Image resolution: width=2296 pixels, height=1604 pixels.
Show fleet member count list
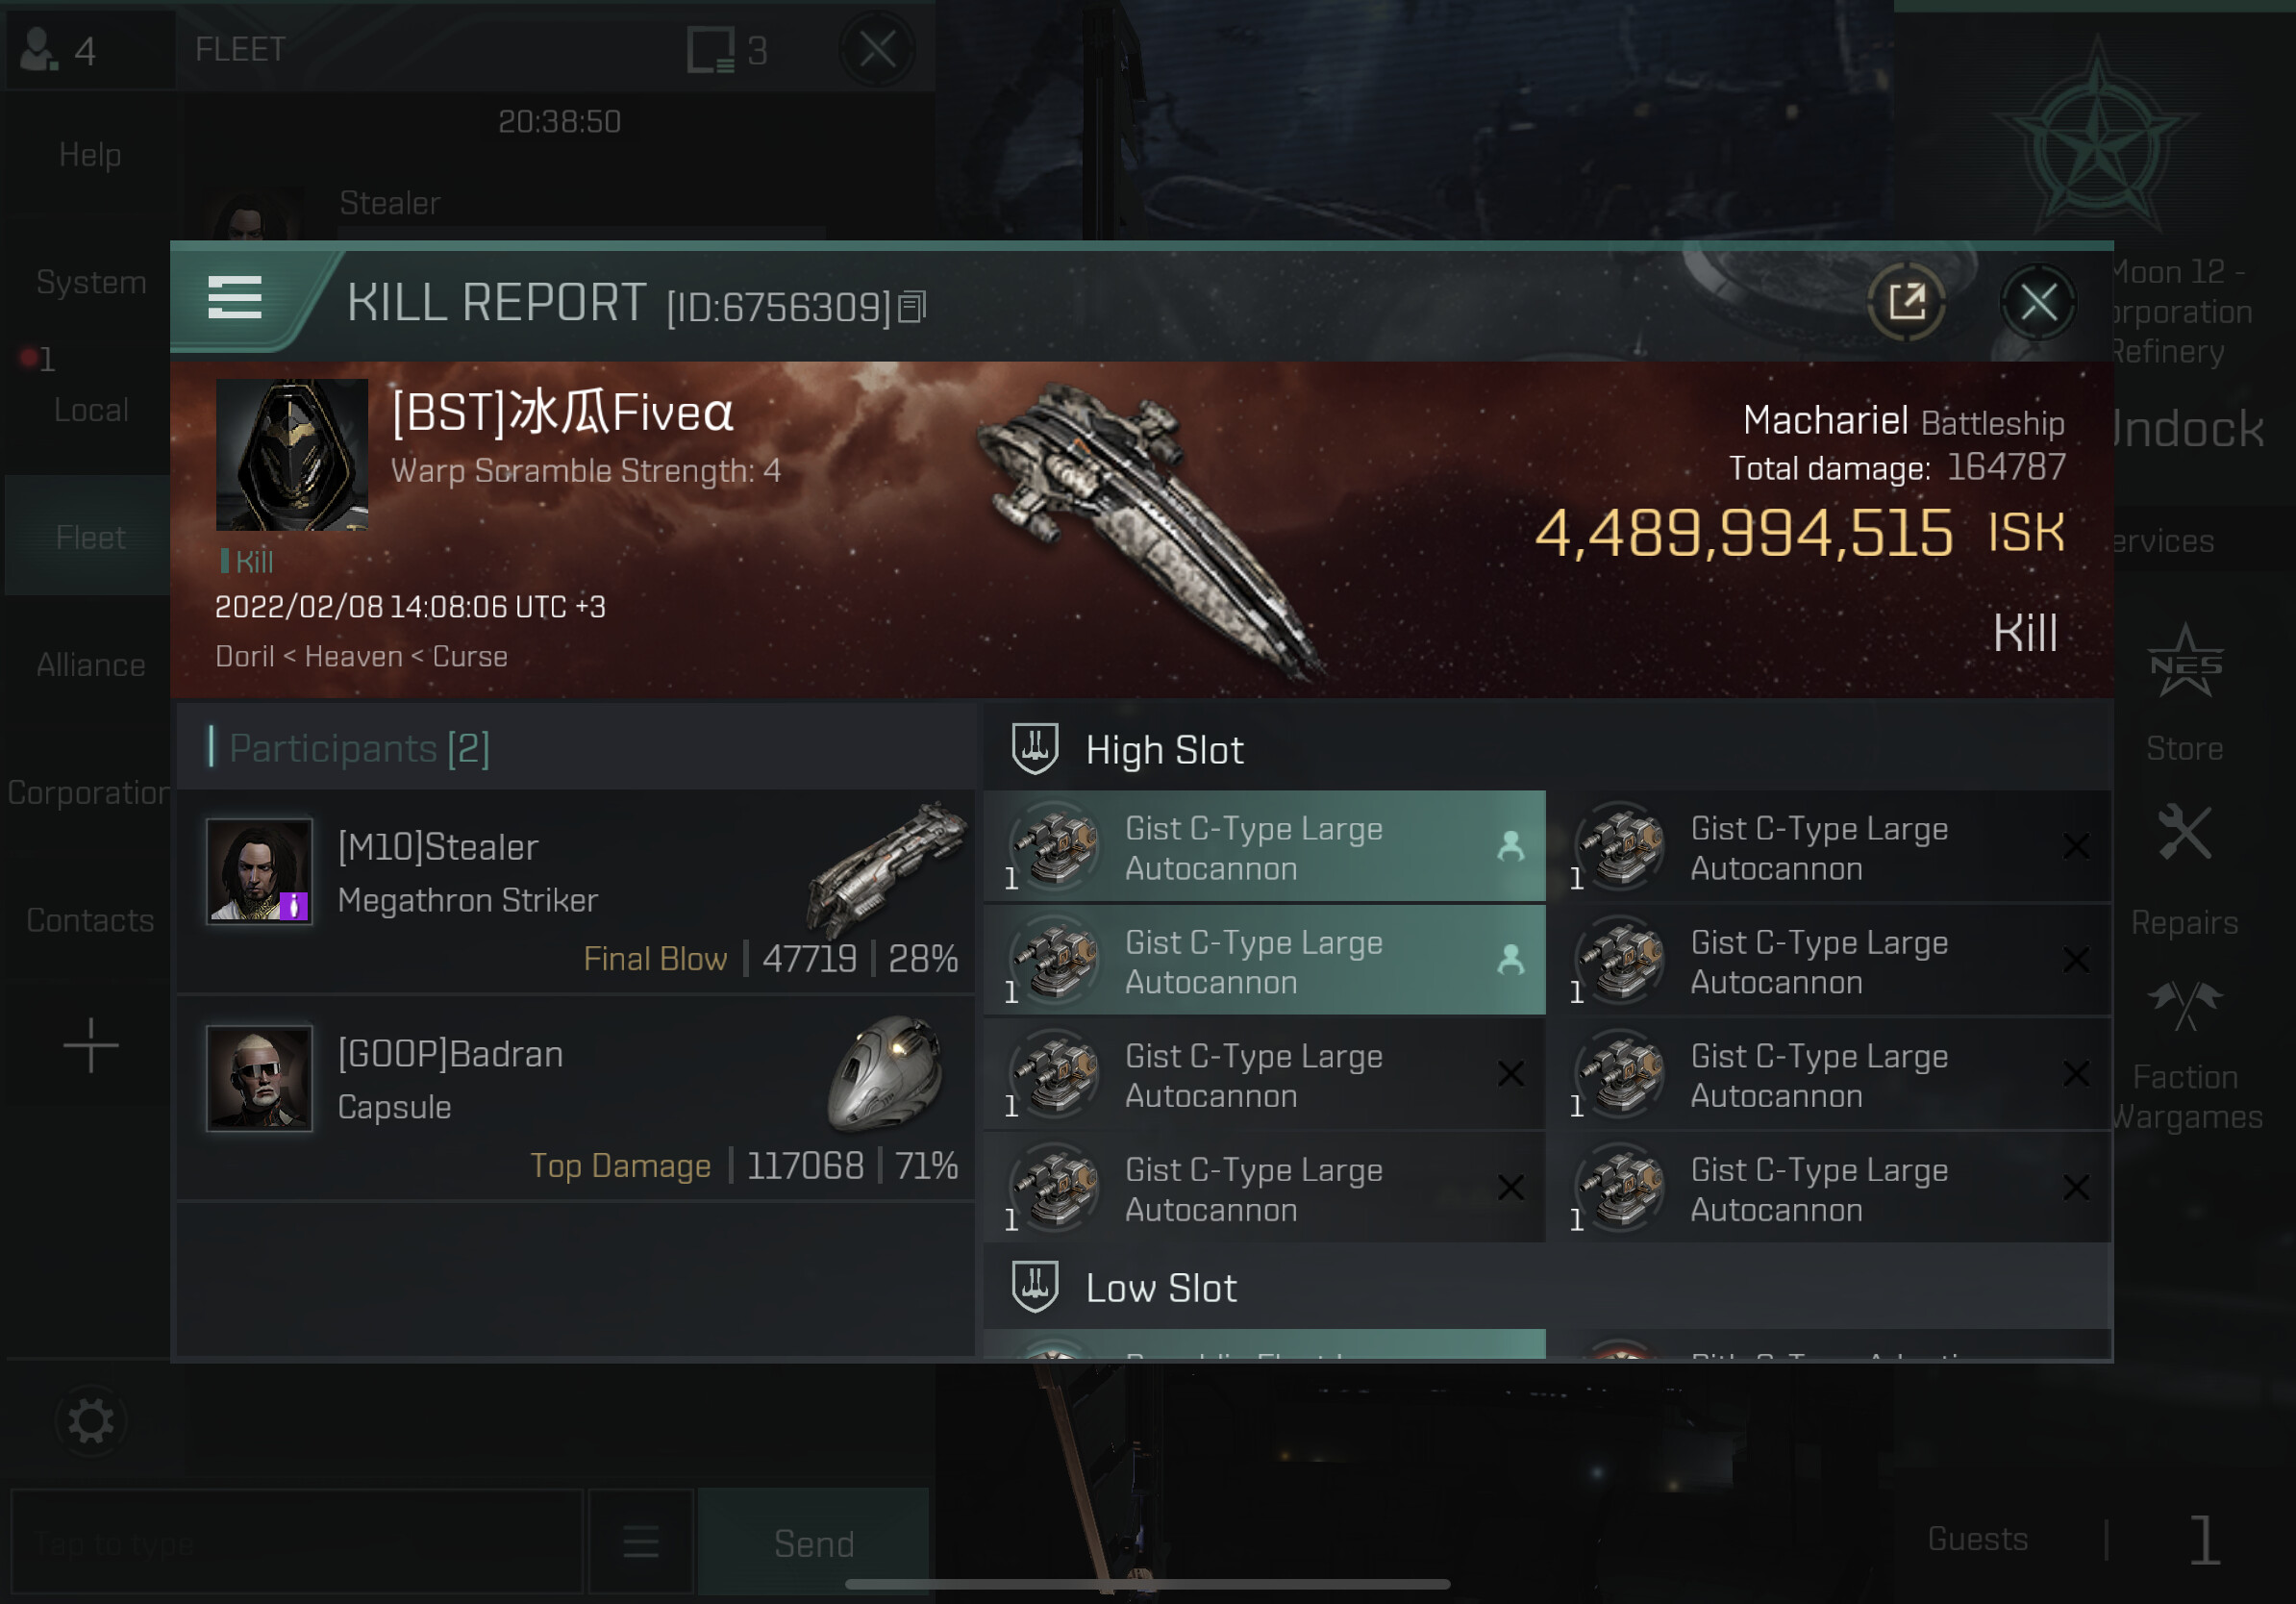[x=60, y=50]
